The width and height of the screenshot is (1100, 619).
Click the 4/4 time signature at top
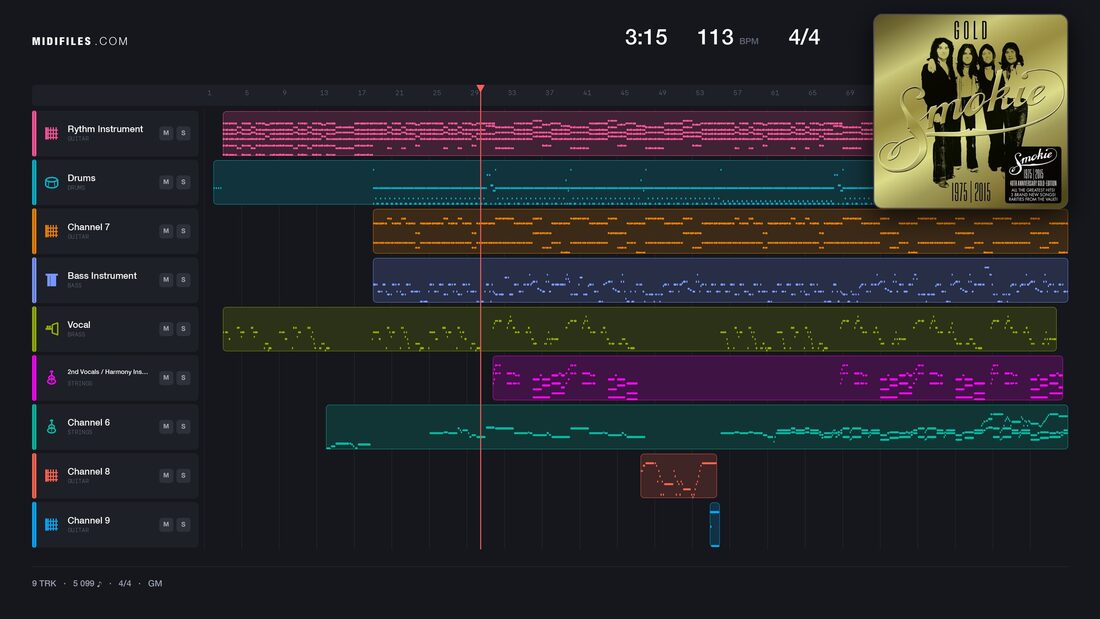tap(804, 37)
